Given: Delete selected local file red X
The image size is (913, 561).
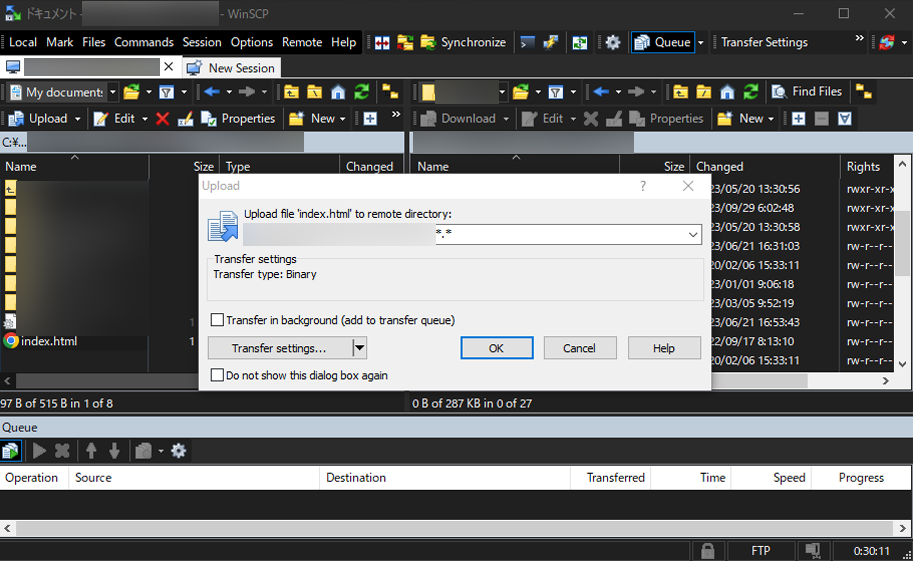Looking at the screenshot, I should click(x=162, y=119).
